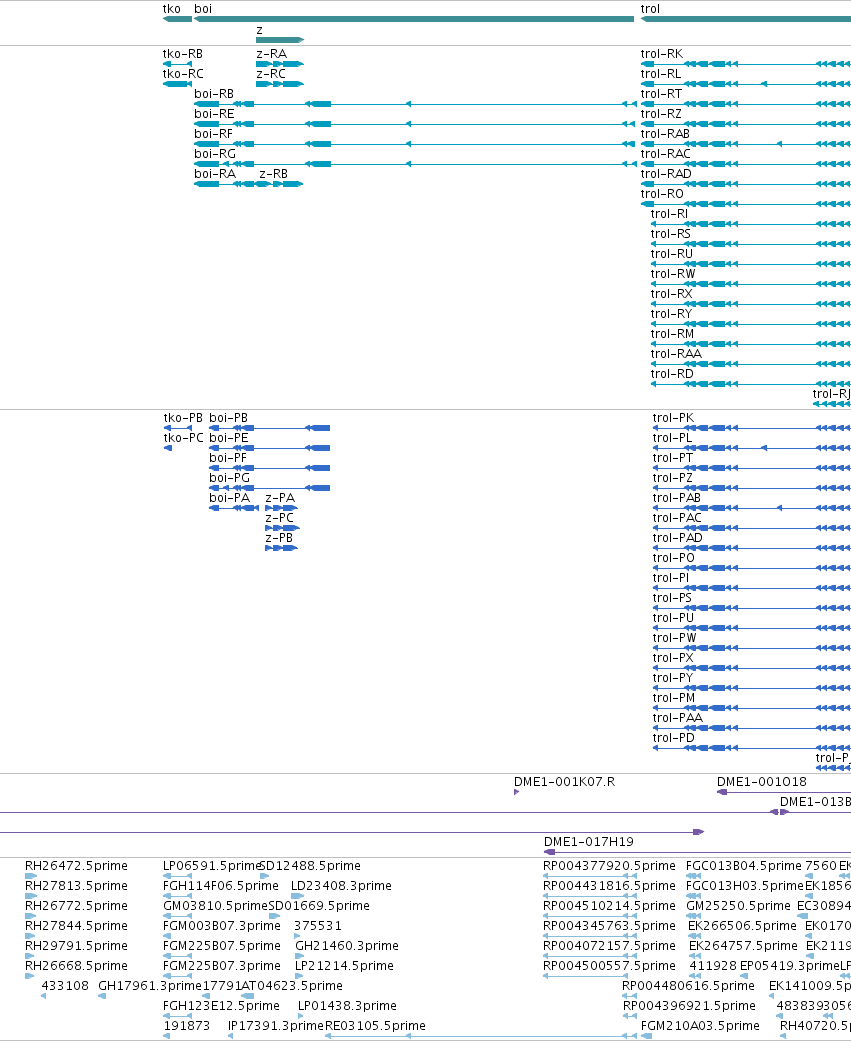Click the trol-RO transcript label

coord(662,193)
